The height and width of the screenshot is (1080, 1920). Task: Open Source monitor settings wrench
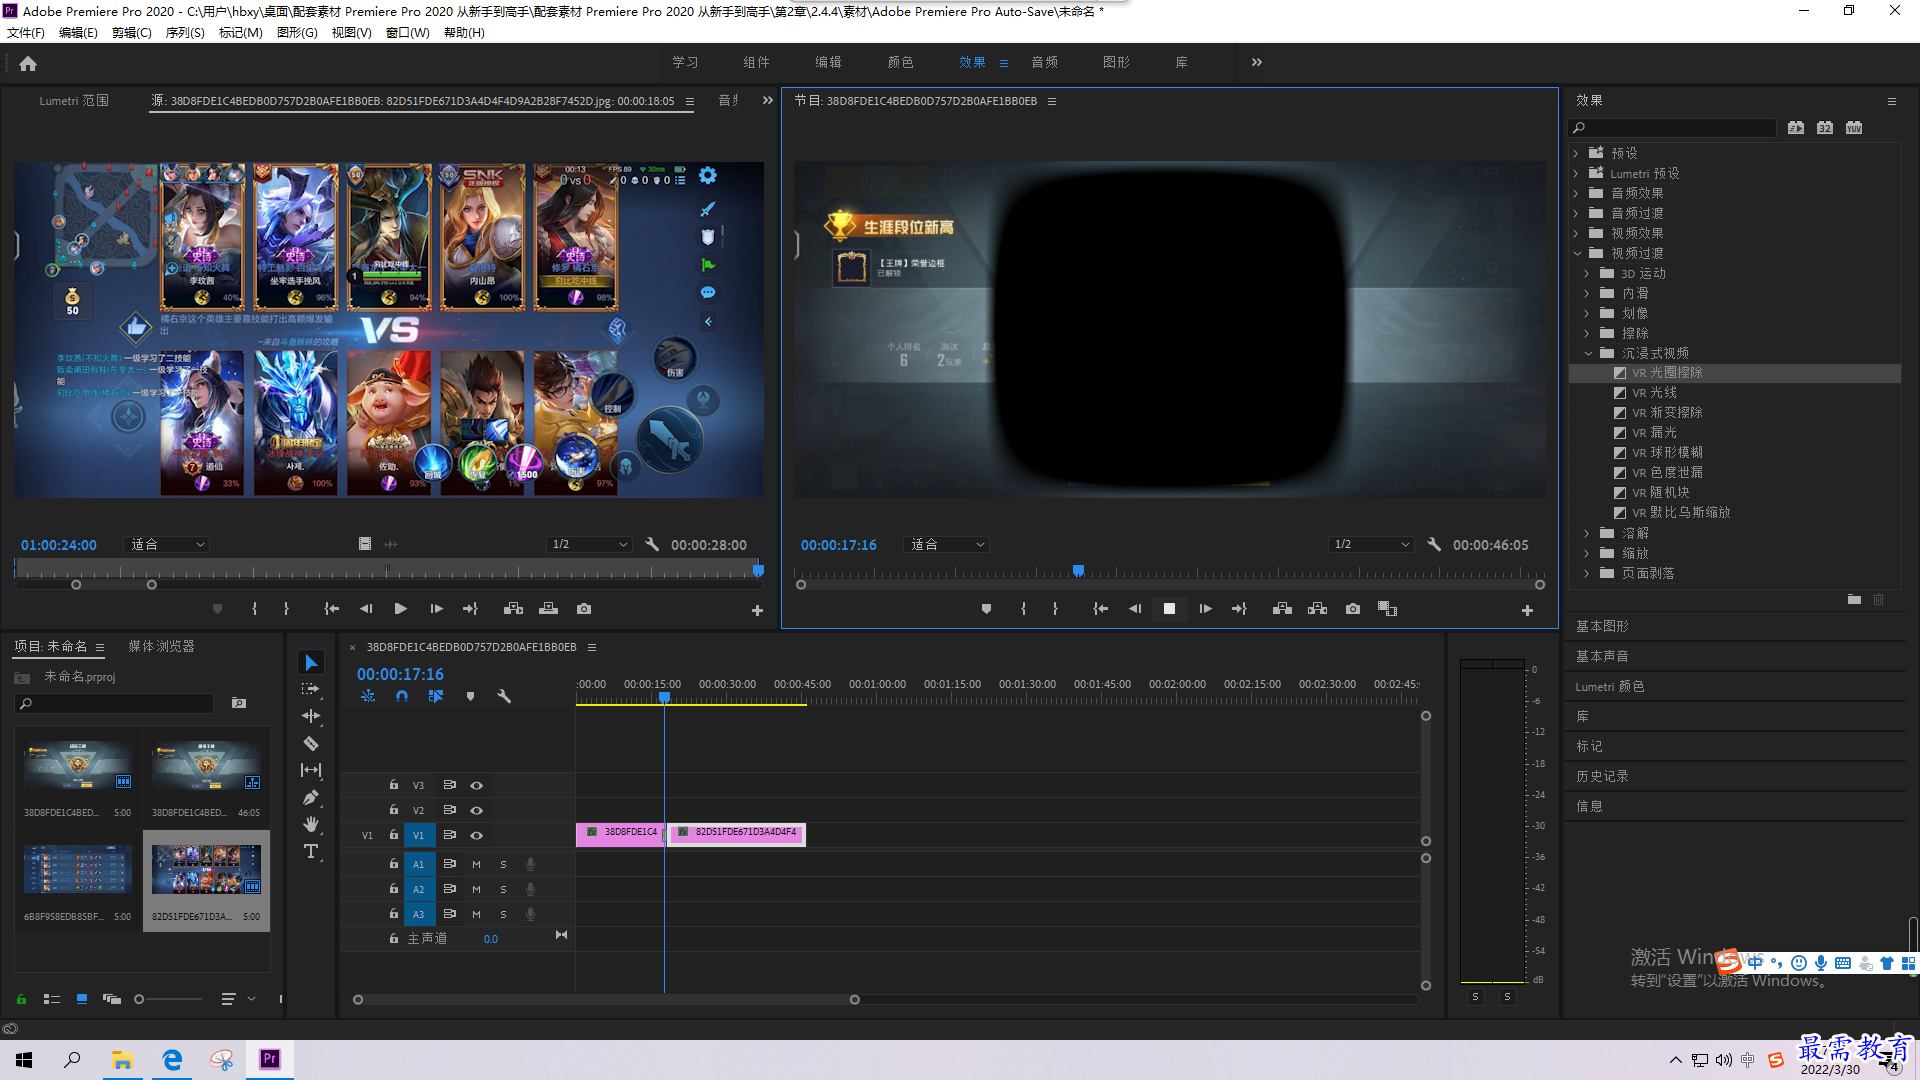click(x=652, y=544)
